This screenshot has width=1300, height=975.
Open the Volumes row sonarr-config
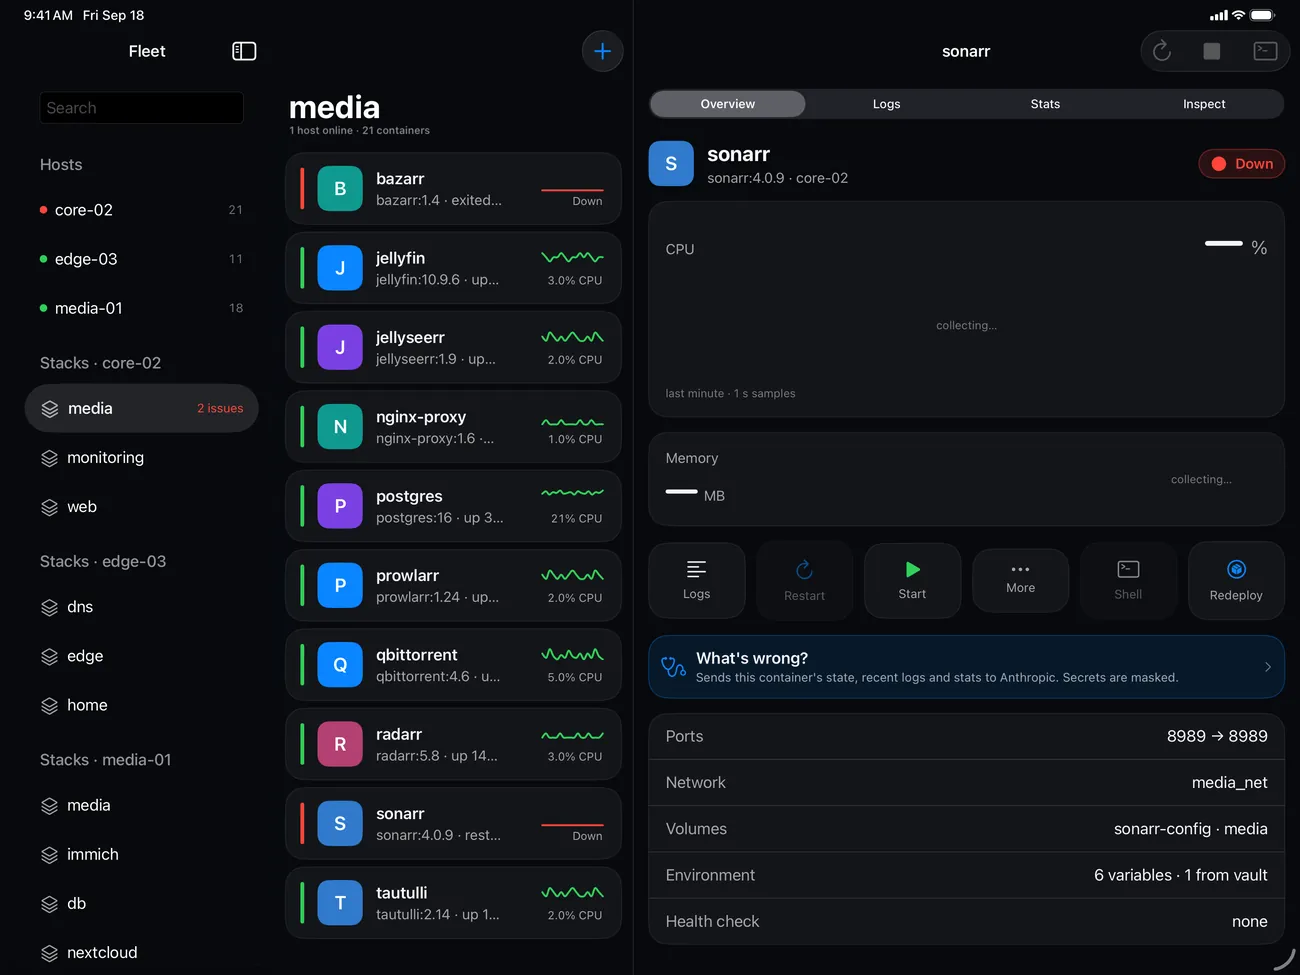coord(967,829)
